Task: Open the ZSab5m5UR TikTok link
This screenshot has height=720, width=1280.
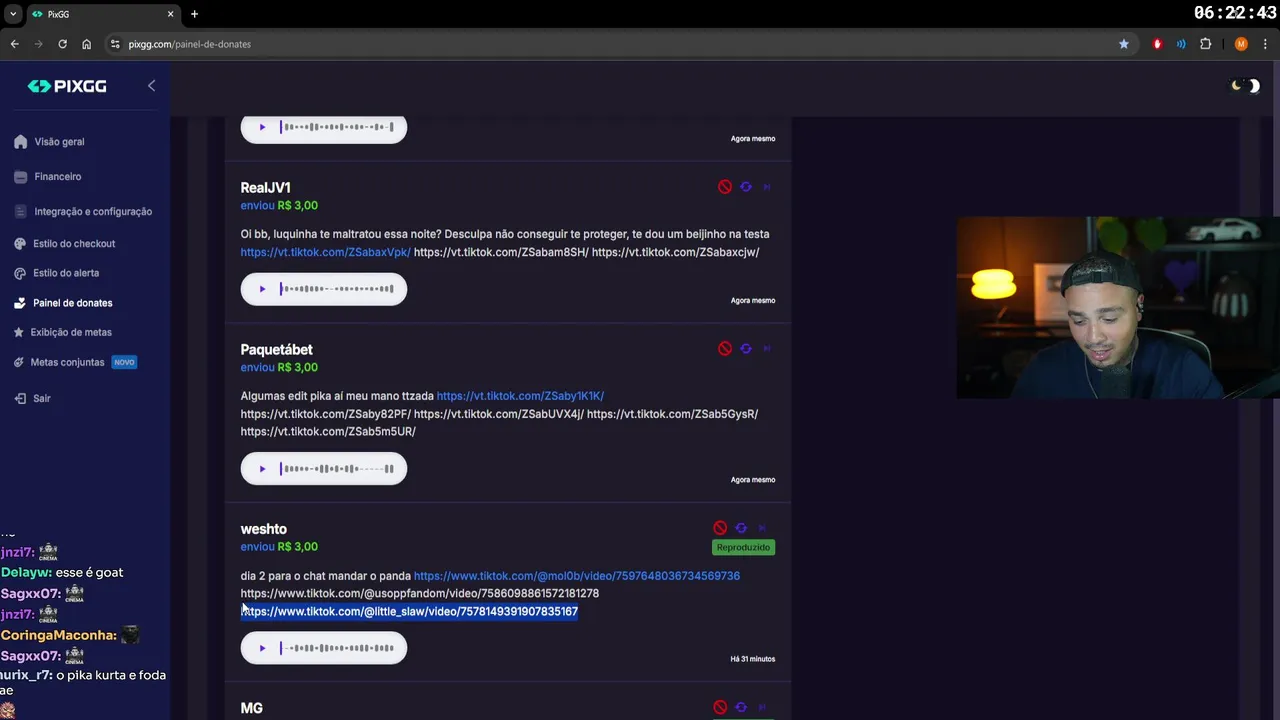Action: (x=328, y=432)
